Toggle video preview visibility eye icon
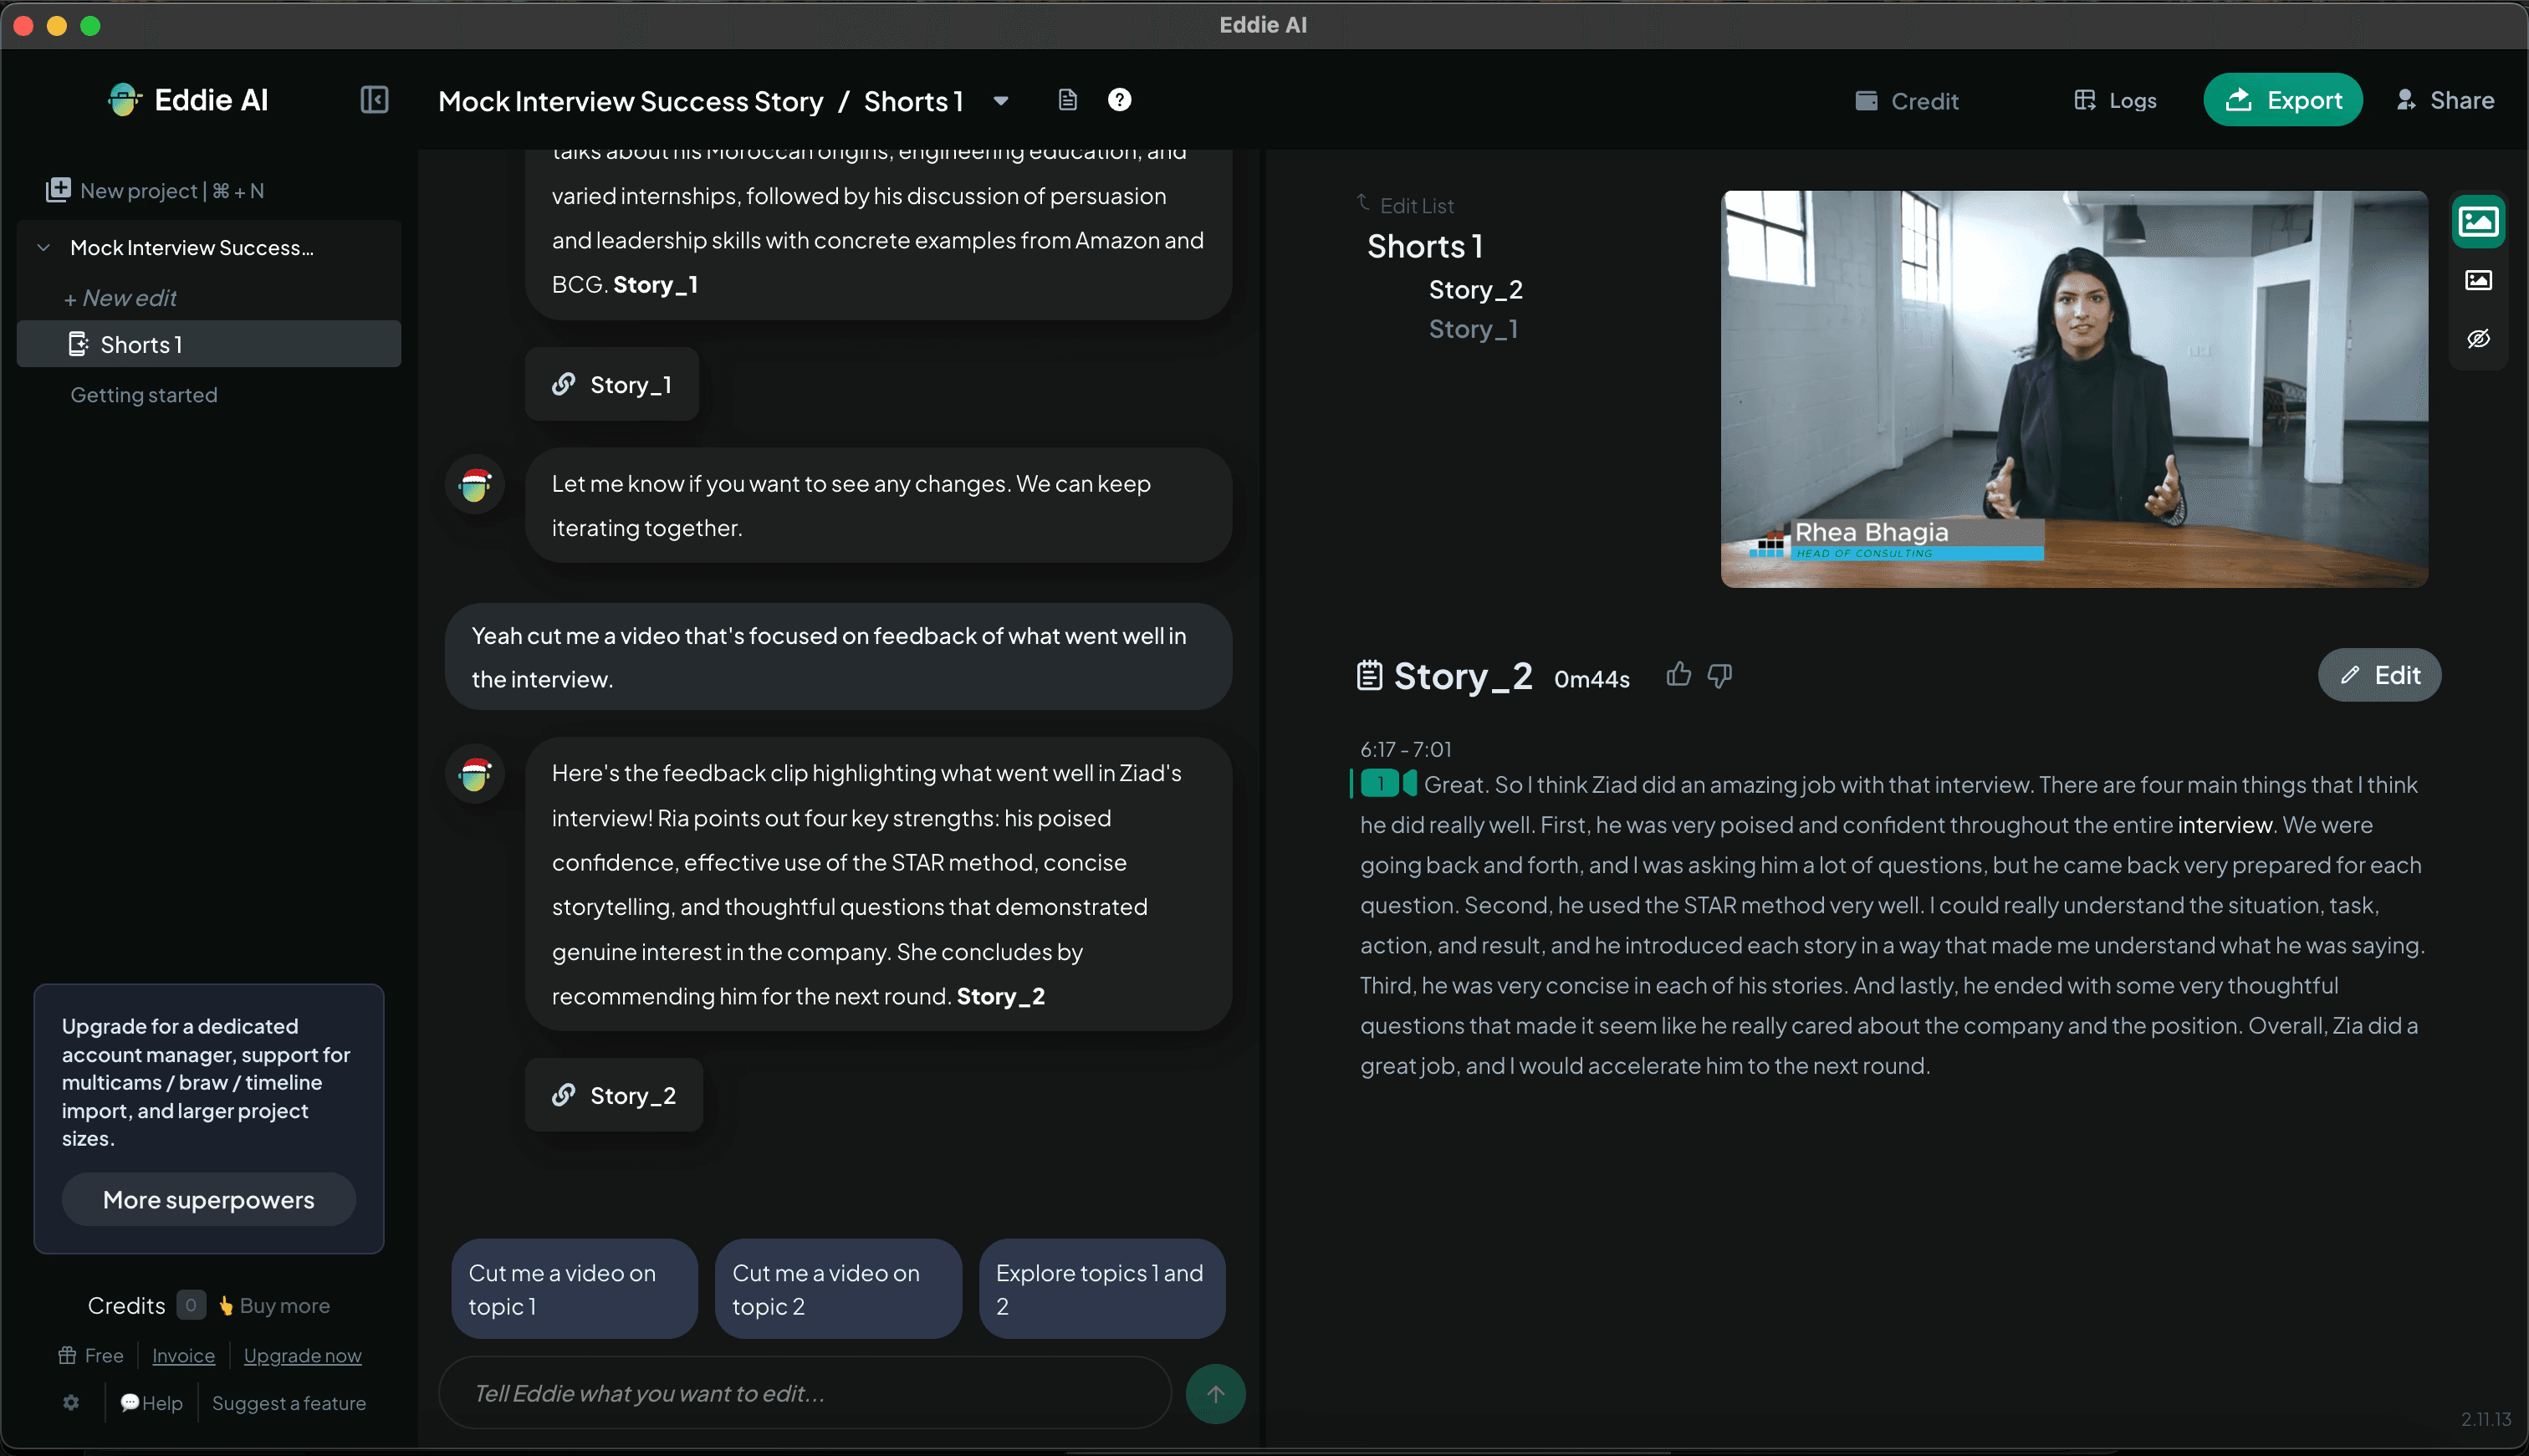 point(2477,339)
